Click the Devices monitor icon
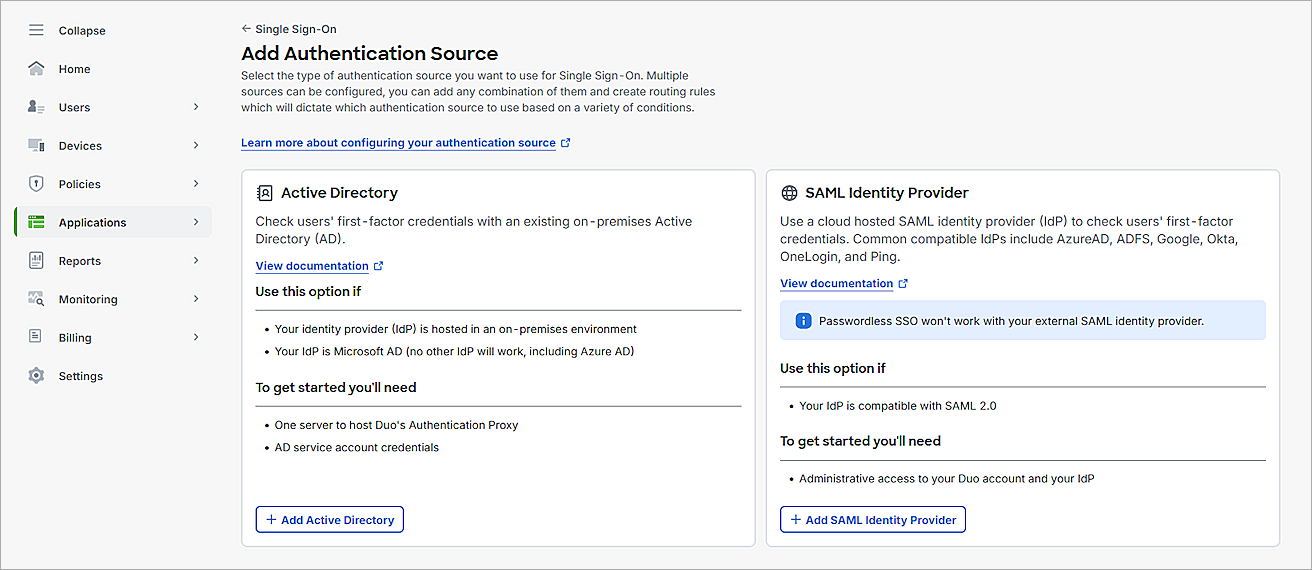Viewport: 1312px width, 570px height. point(36,146)
